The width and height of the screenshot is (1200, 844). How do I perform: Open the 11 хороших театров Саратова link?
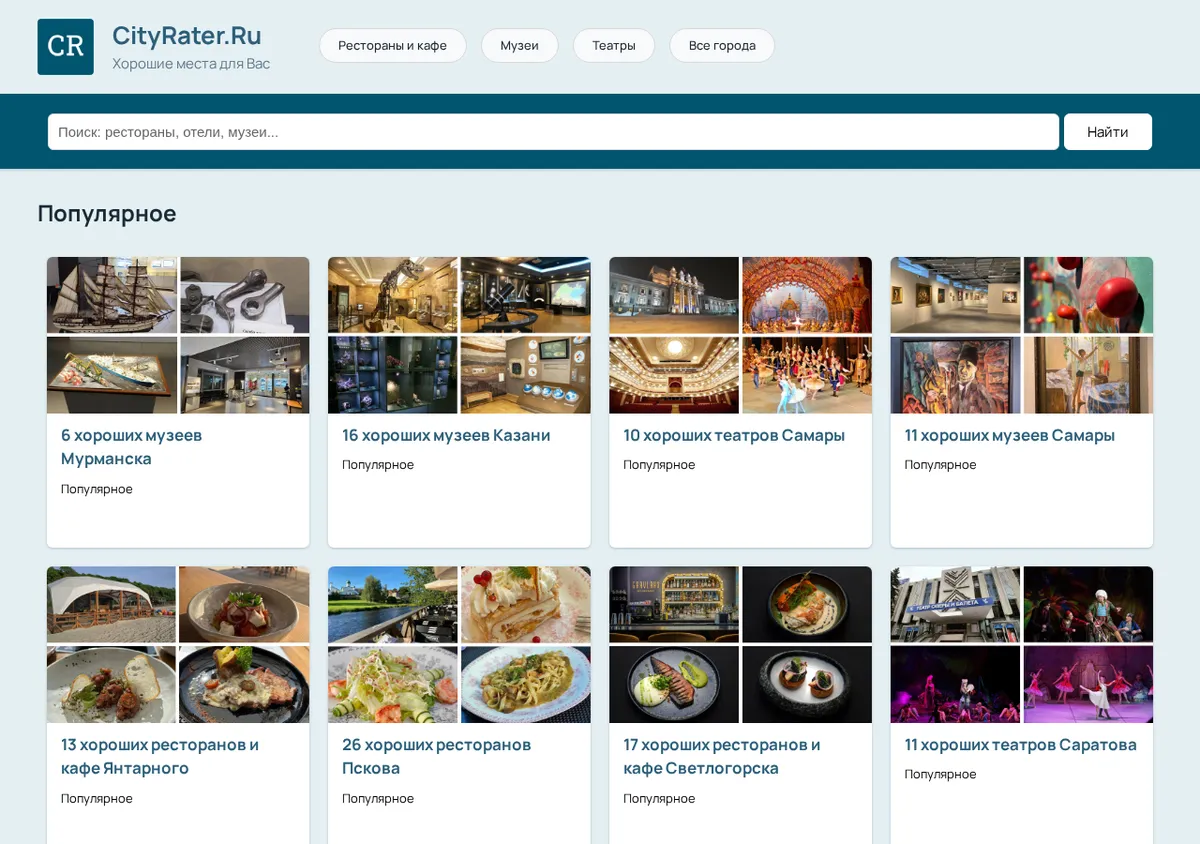(x=1020, y=745)
